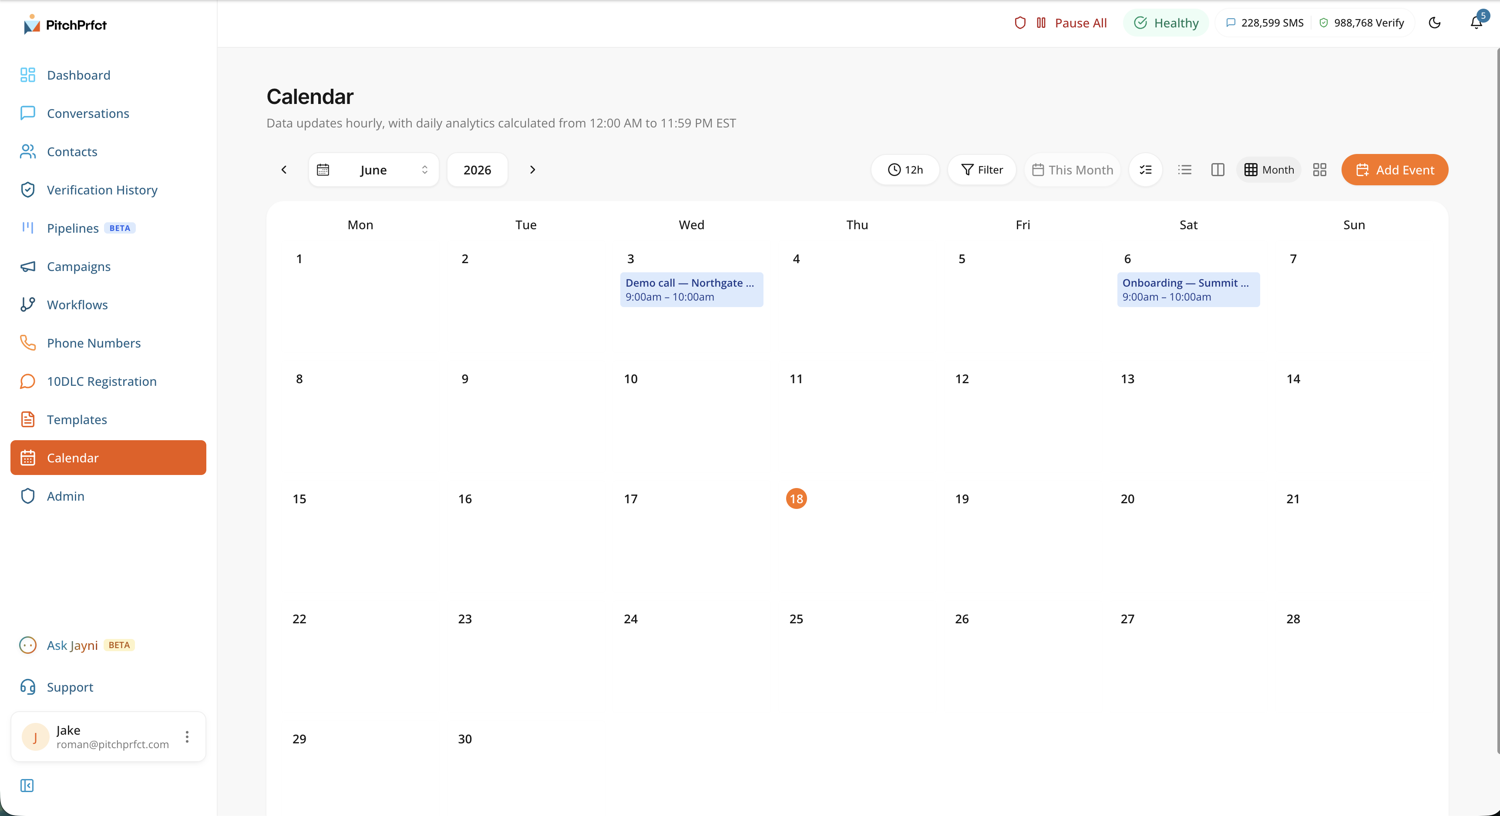Click the 2026 year field
This screenshot has width=1500, height=816.
477,170
